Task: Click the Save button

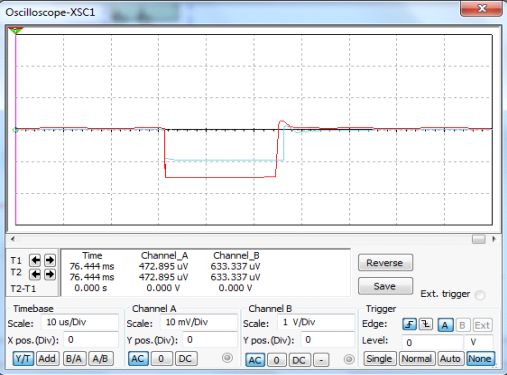Action: coord(385,286)
